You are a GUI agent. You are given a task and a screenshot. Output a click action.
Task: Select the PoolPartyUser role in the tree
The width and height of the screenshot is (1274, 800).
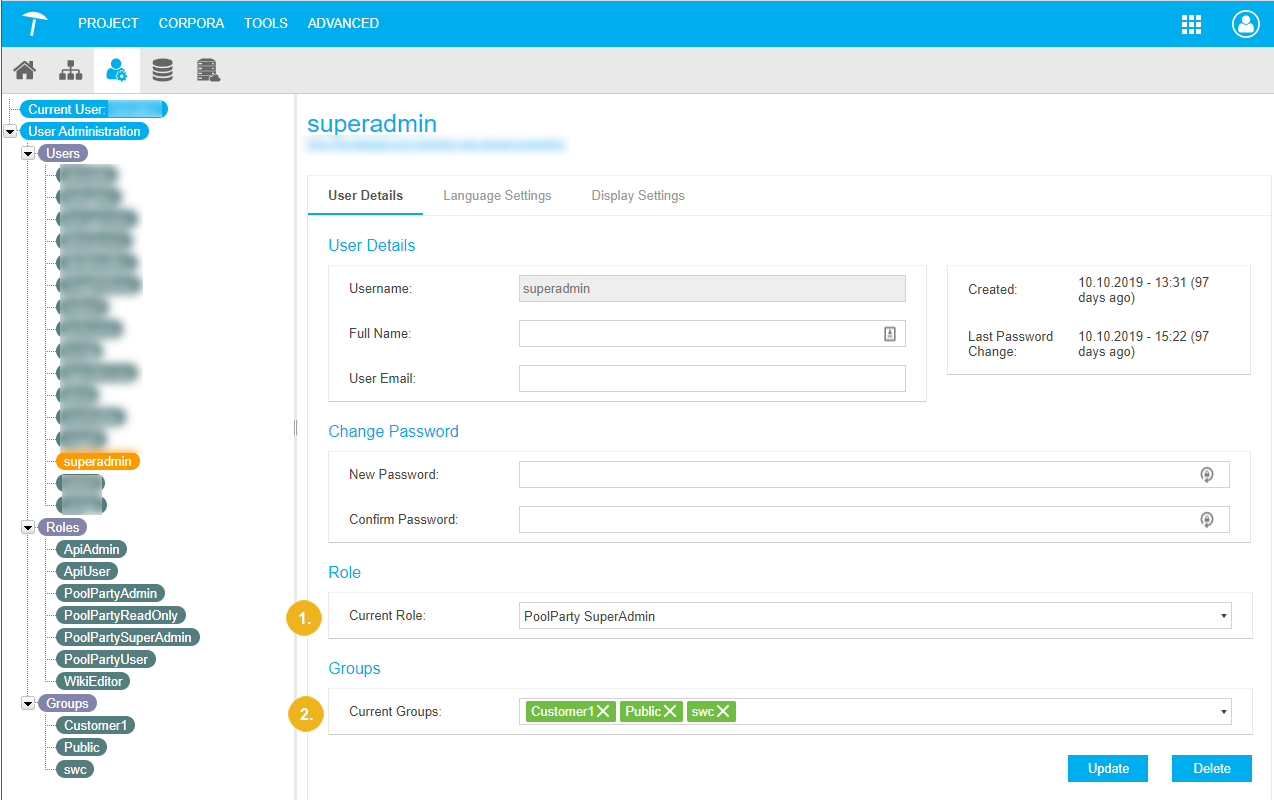tap(105, 659)
